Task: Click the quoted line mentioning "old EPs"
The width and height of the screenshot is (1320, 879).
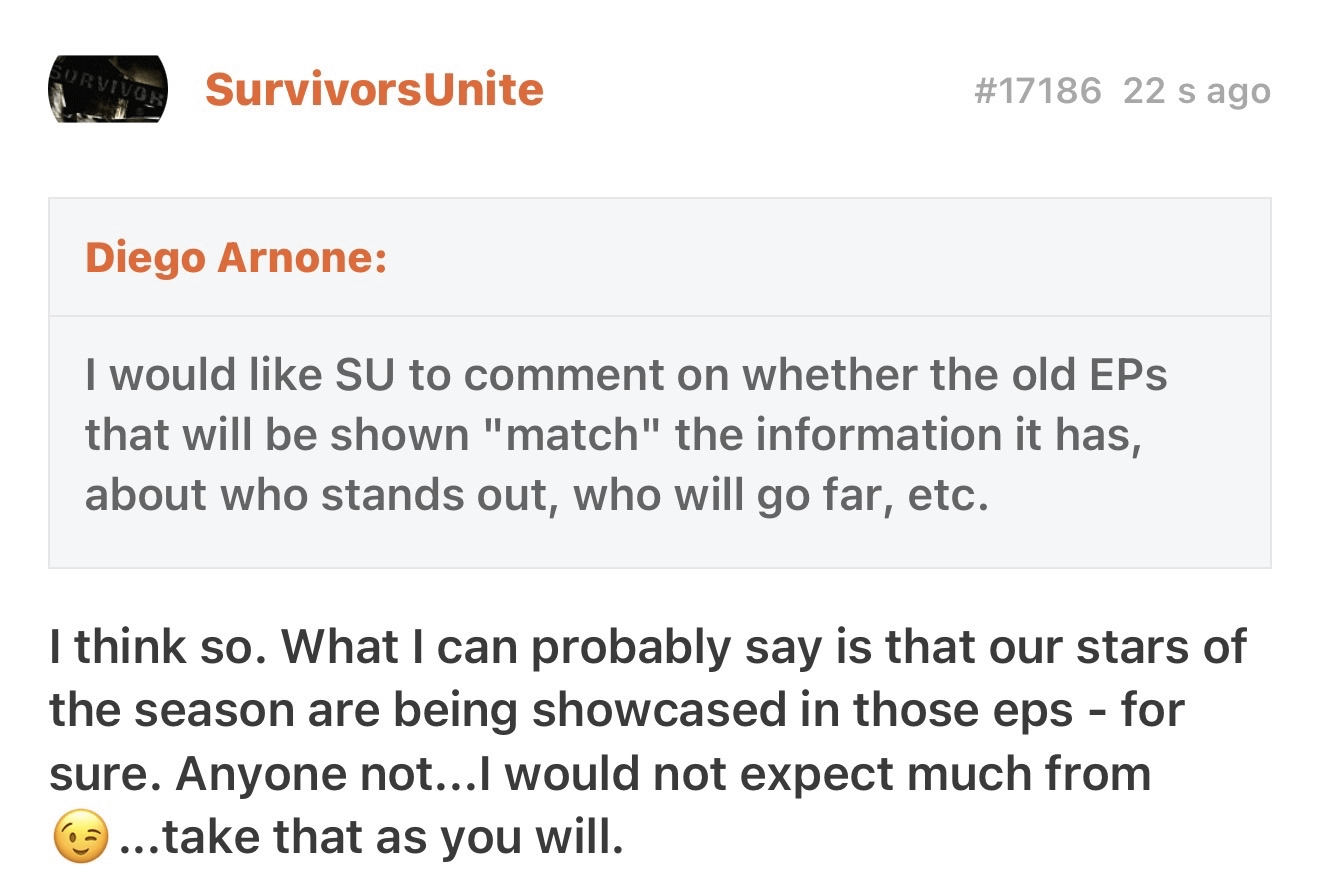Action: tap(625, 375)
